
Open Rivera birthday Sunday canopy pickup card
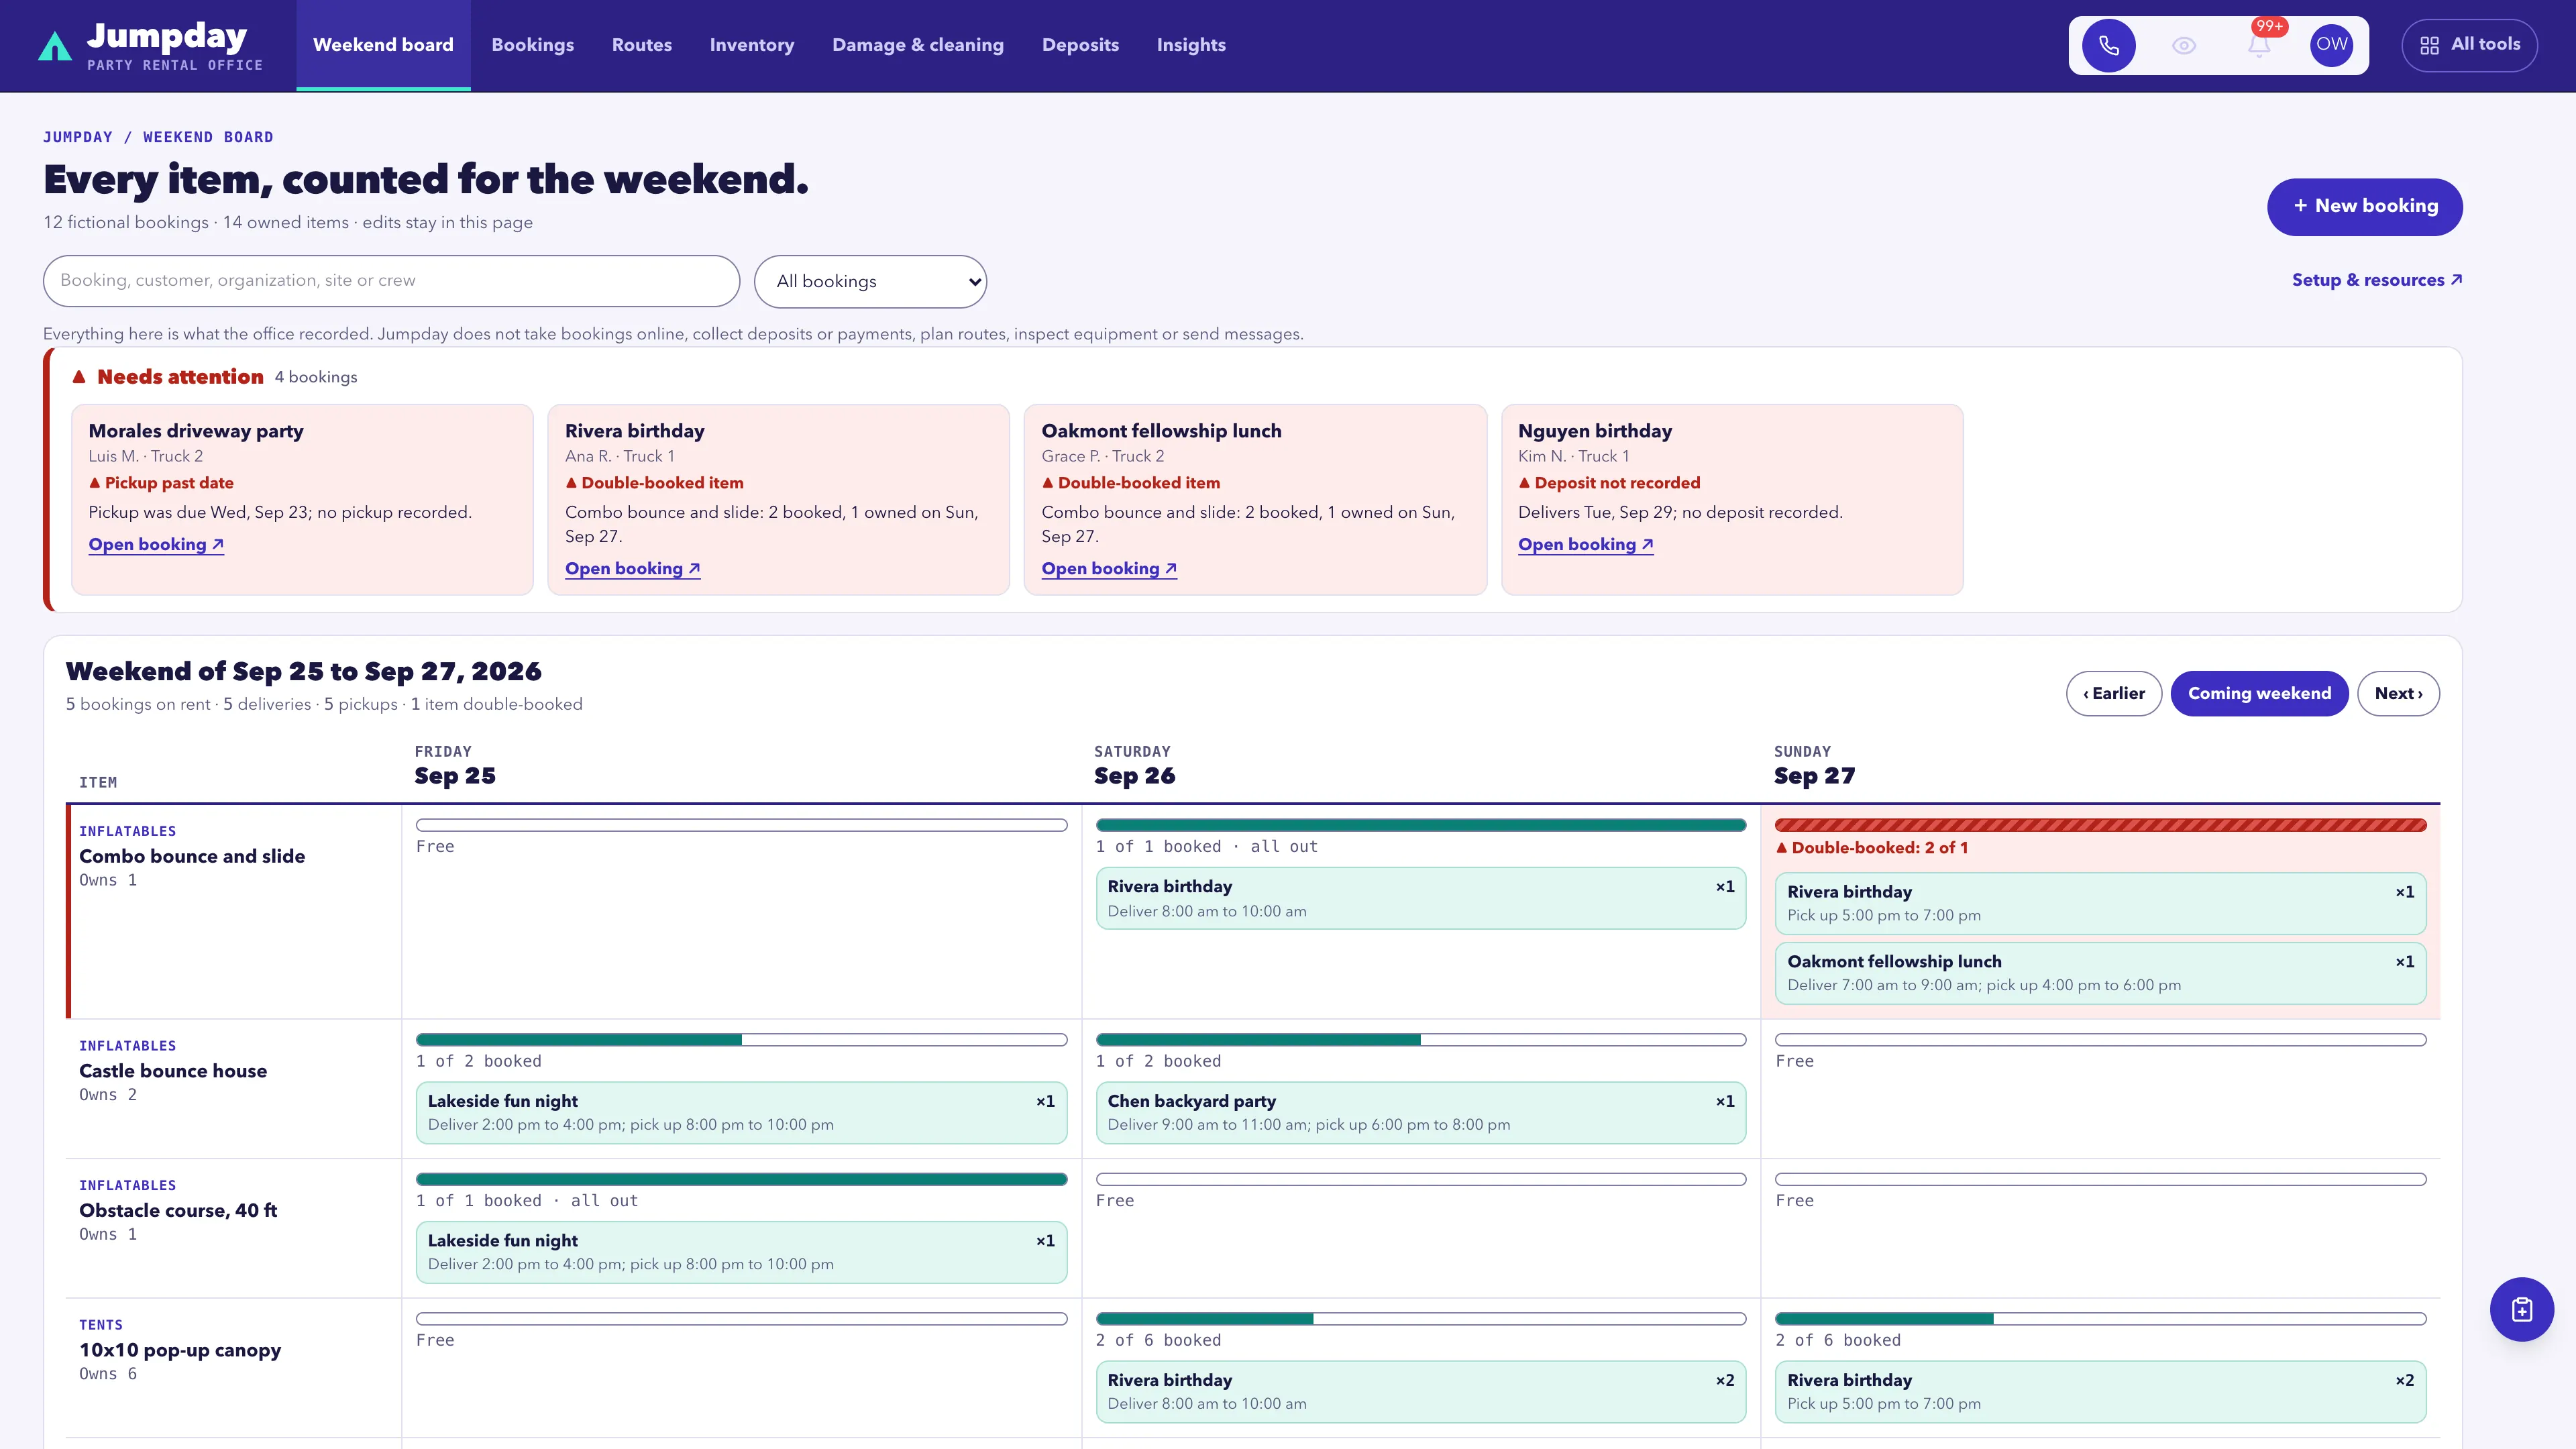pos(2100,1391)
